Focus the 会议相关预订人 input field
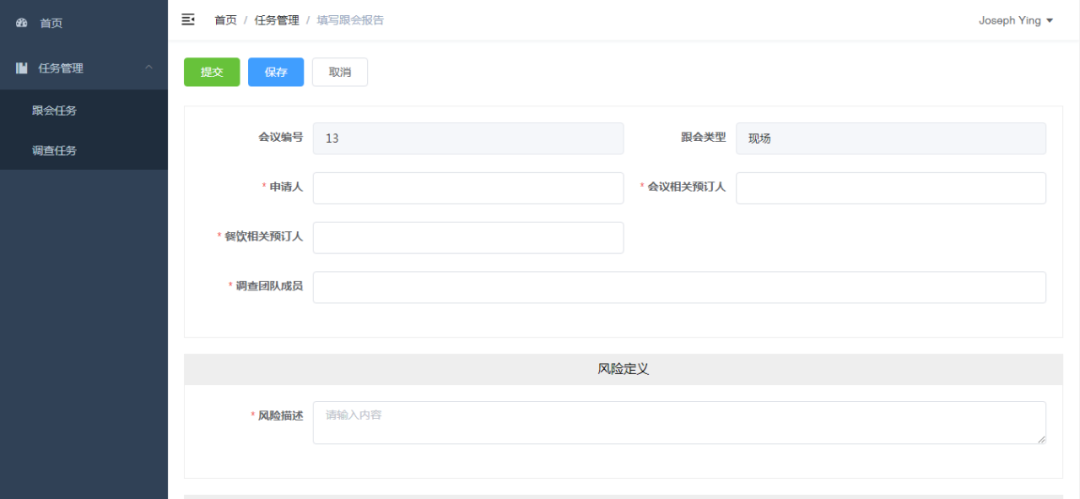1080x499 pixels. point(890,188)
